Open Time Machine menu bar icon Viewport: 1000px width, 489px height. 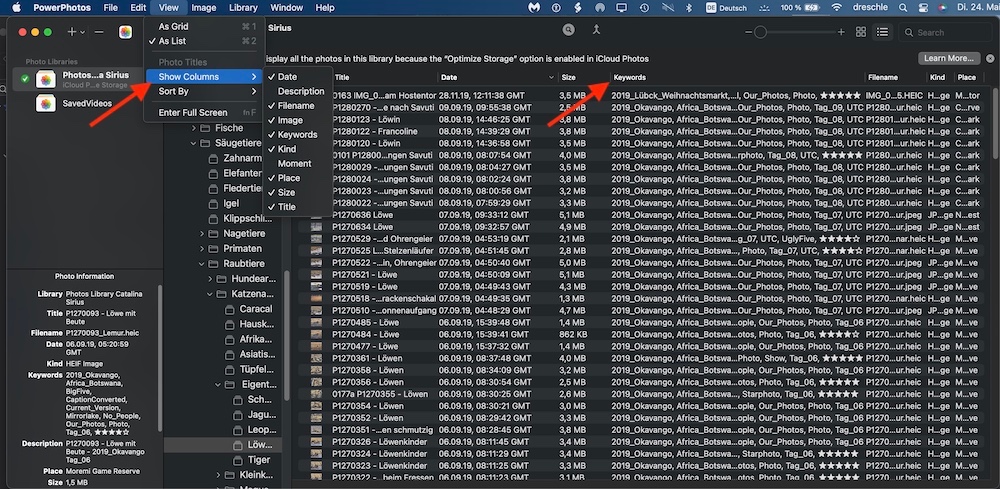[x=644, y=8]
